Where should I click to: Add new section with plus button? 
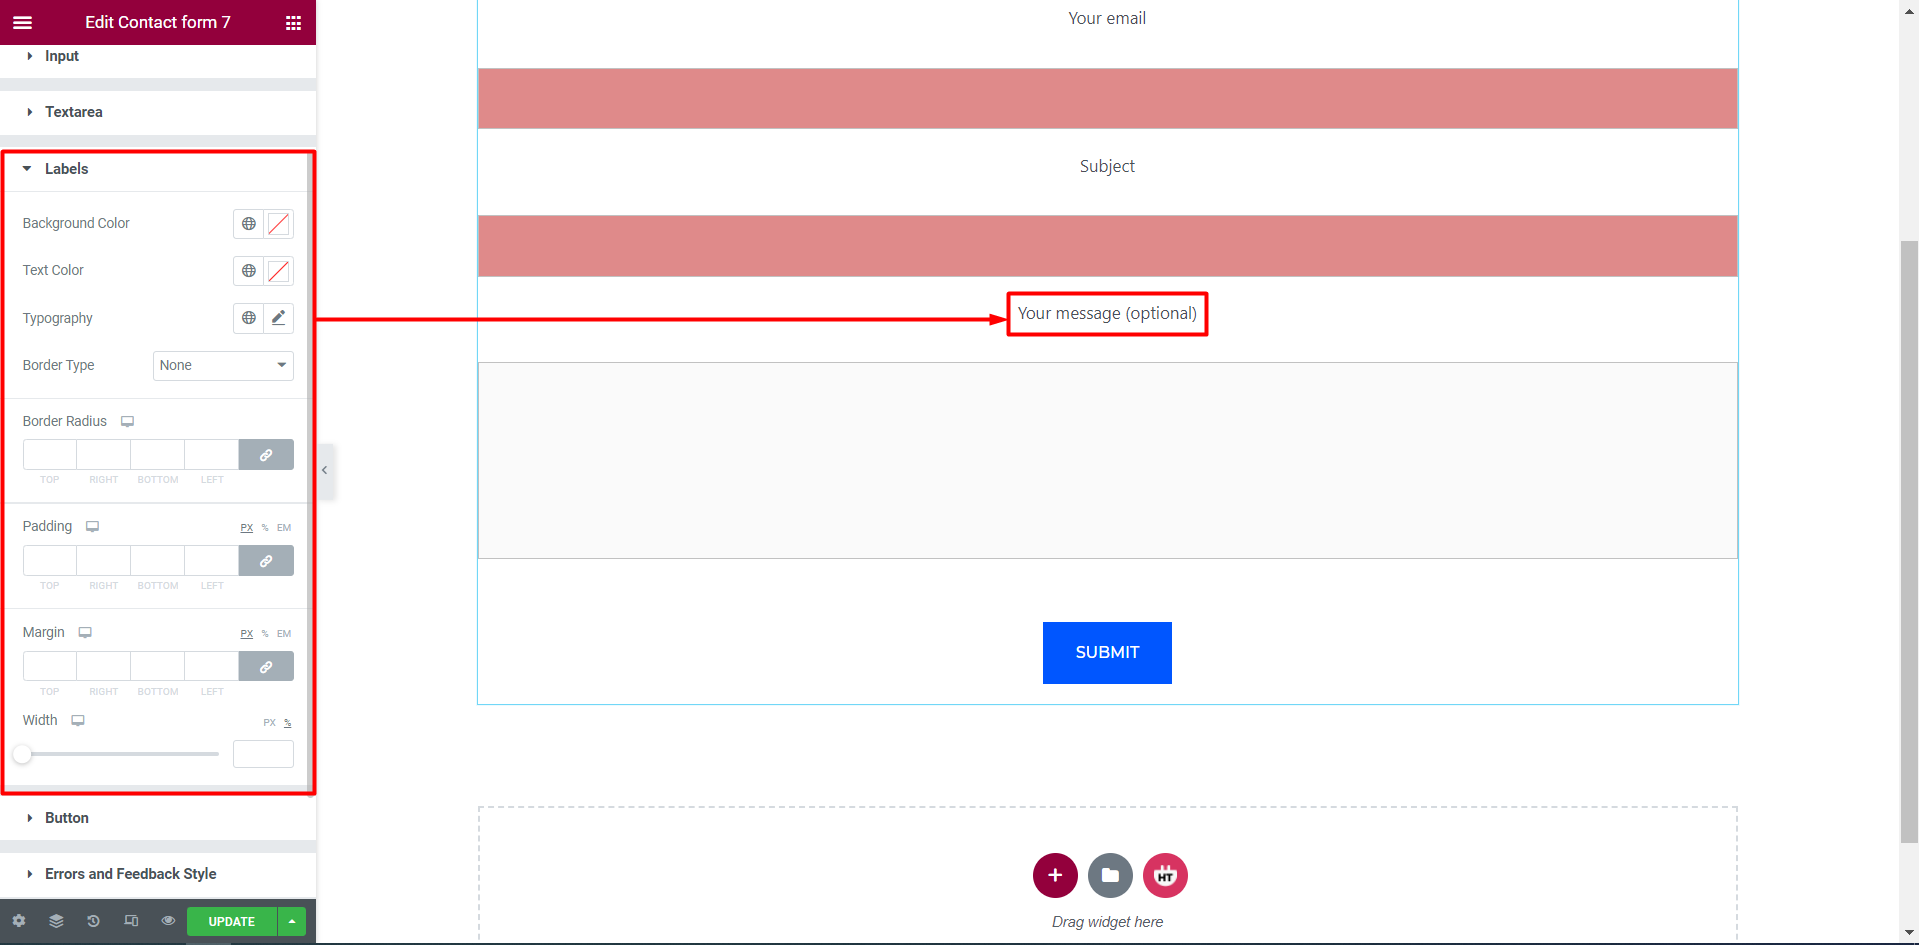pos(1055,875)
